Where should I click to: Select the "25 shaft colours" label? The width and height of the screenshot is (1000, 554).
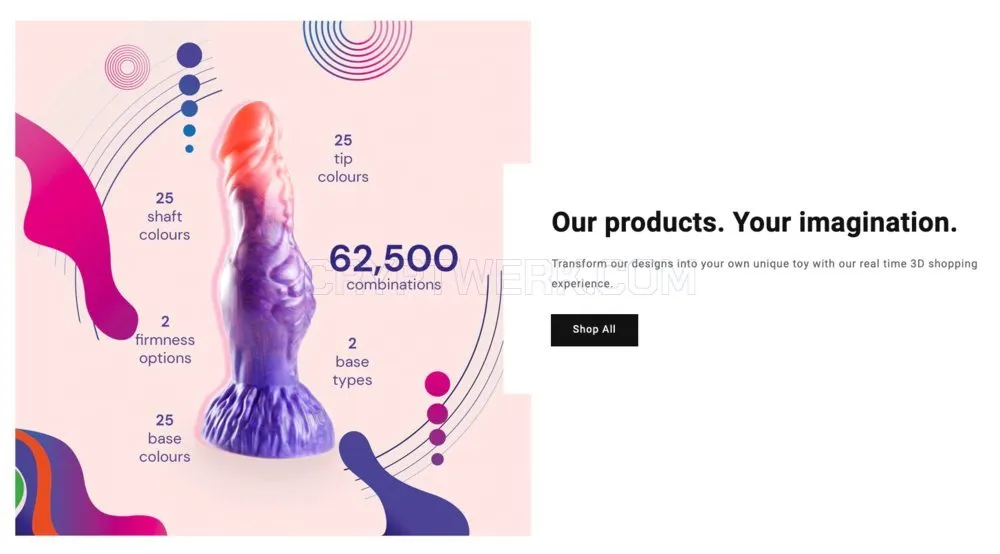(165, 216)
